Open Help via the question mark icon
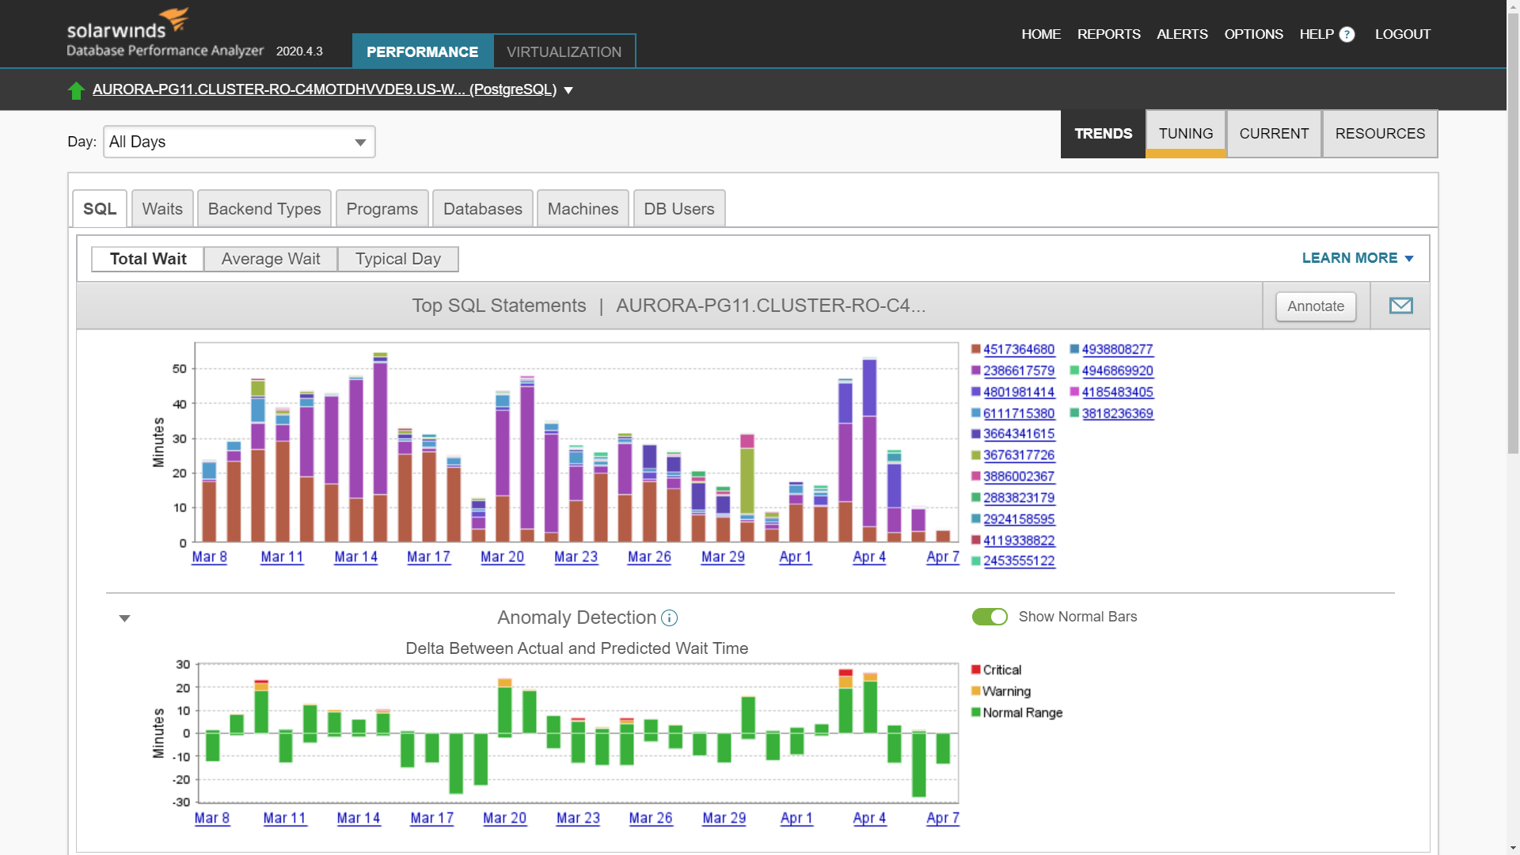This screenshot has width=1520, height=855. [x=1345, y=34]
